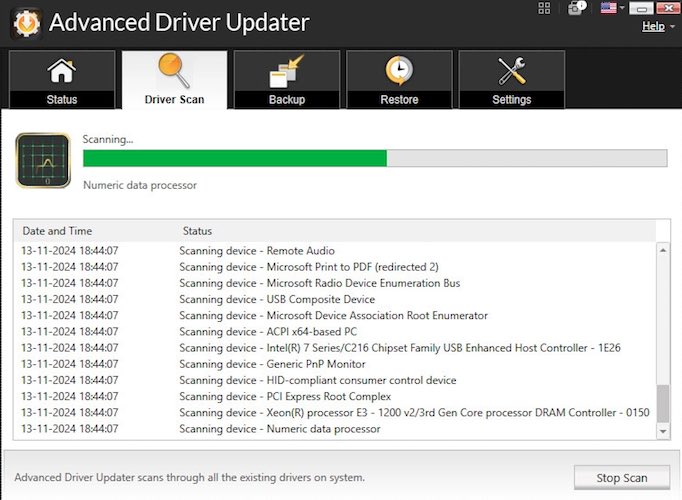Switch to the Settings tab label
Screen dimensions: 682x500
pyautogui.click(x=512, y=100)
